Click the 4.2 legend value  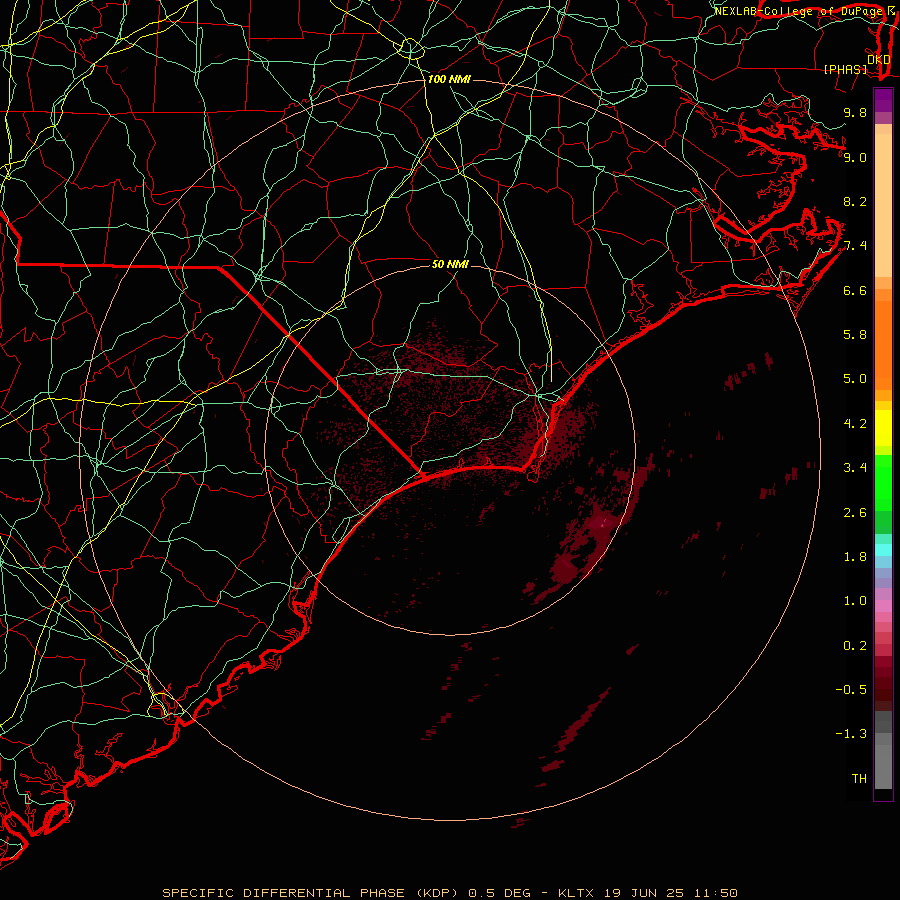[x=855, y=424]
